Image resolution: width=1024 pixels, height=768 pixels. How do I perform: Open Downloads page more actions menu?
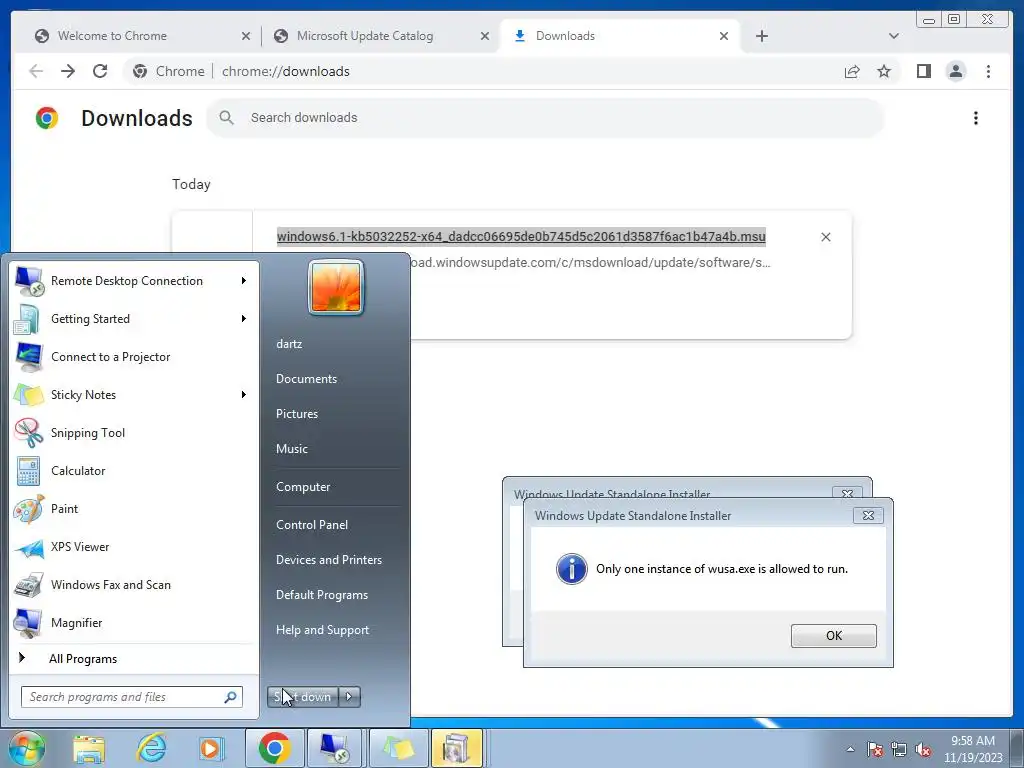(976, 118)
